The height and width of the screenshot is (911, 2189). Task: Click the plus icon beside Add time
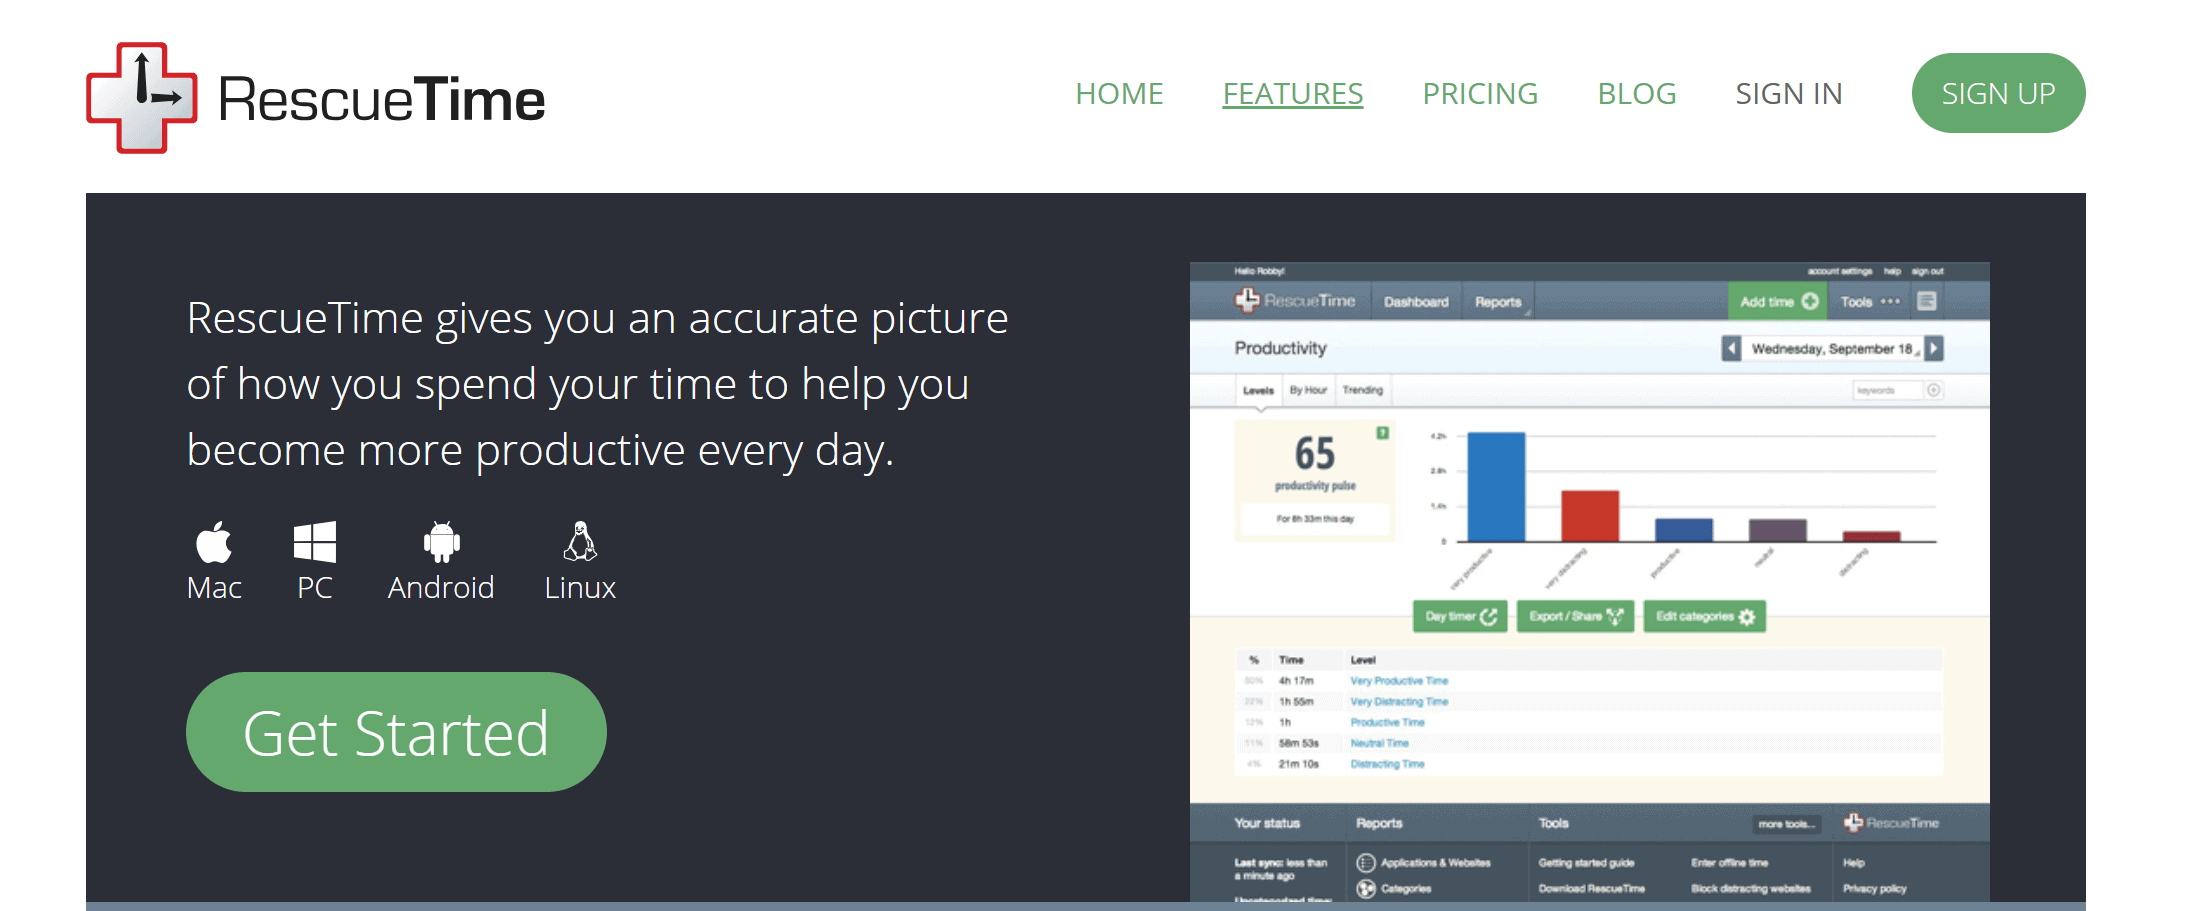[1810, 301]
